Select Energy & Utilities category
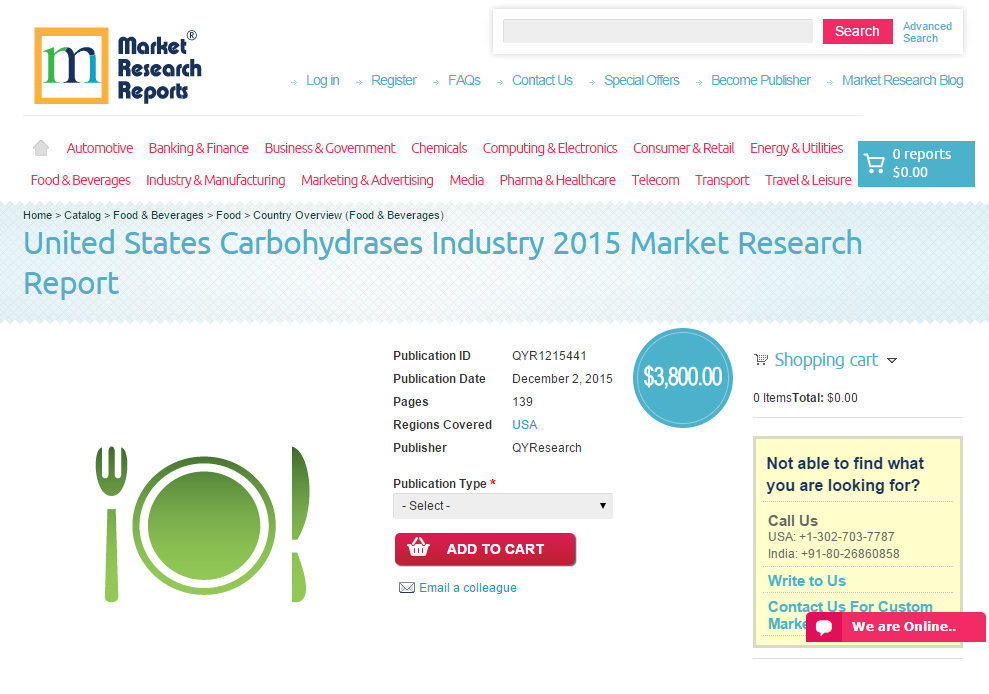Viewport: 989px width, 694px height. (797, 148)
